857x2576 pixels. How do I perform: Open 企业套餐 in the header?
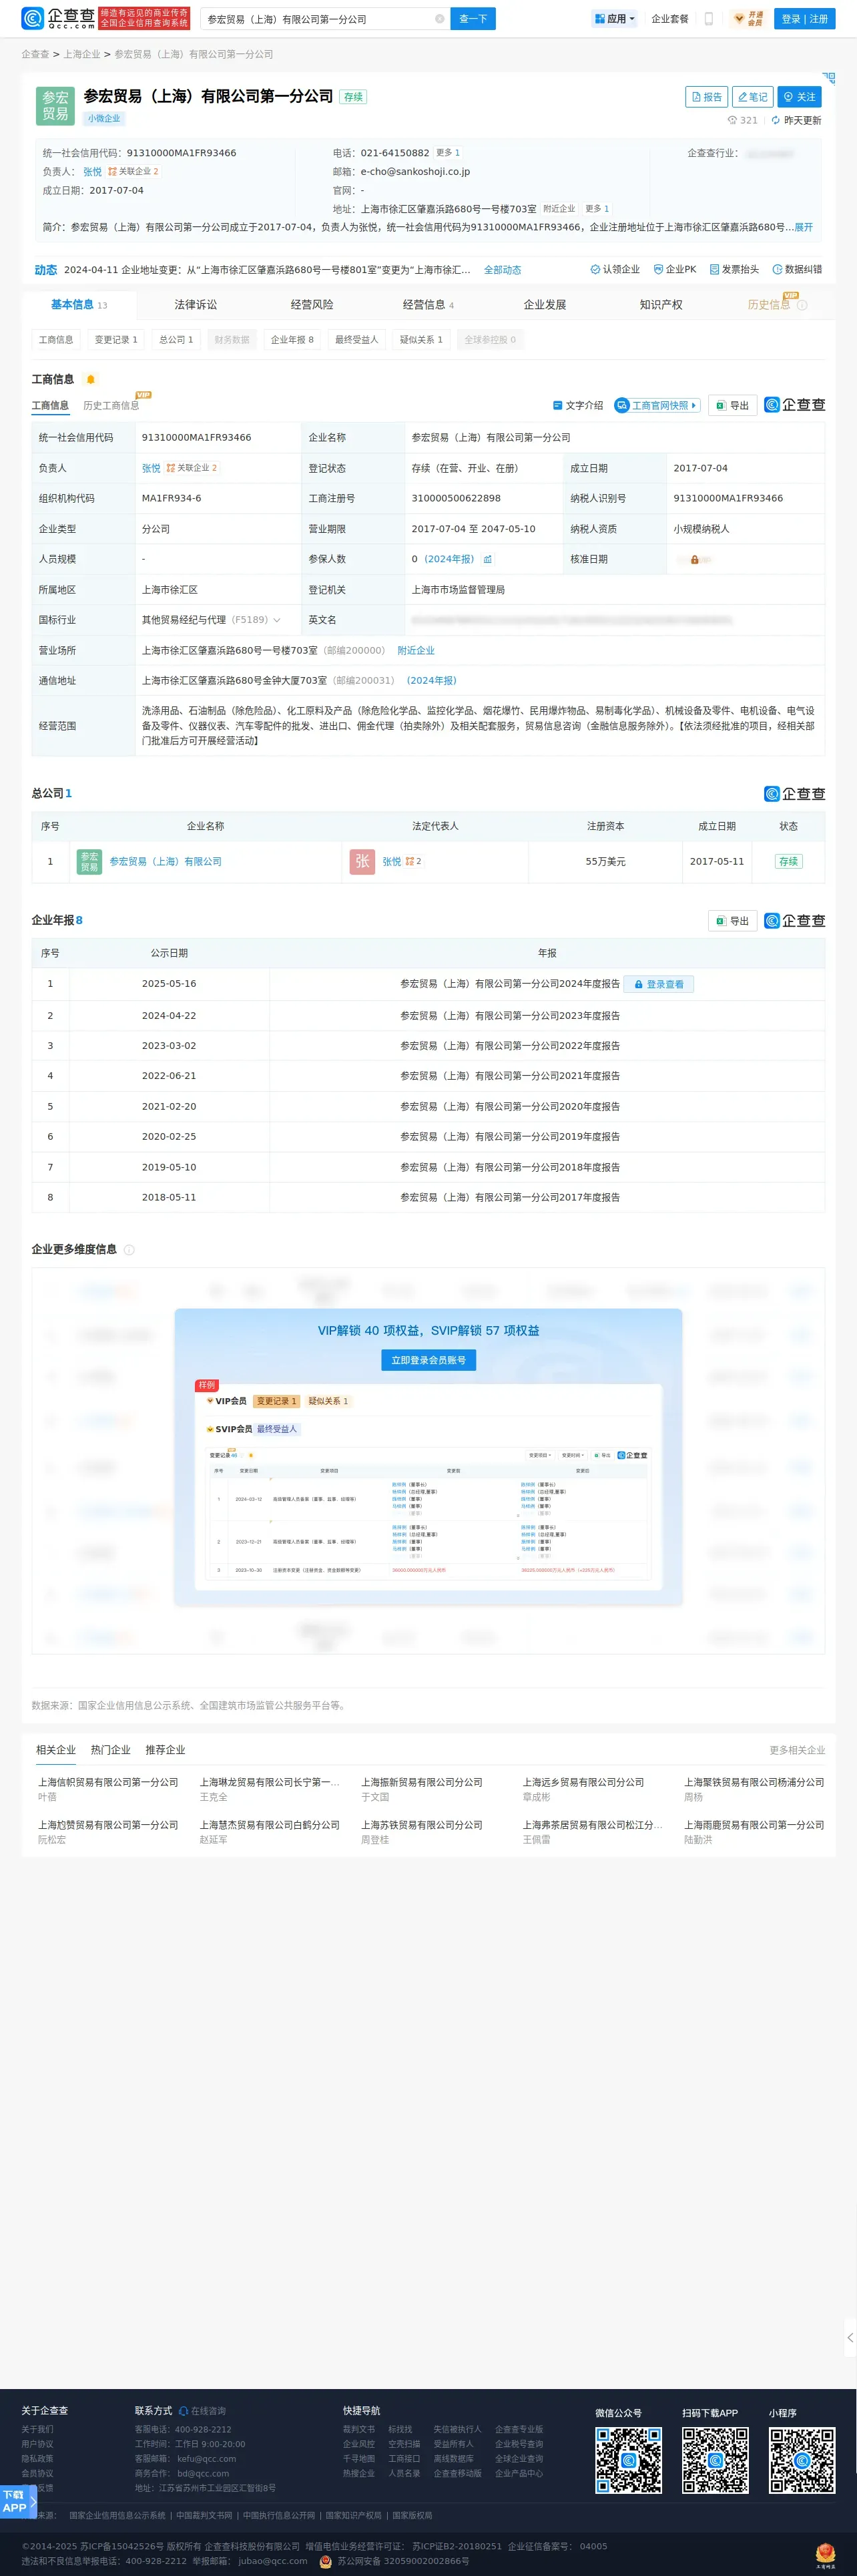pos(670,19)
